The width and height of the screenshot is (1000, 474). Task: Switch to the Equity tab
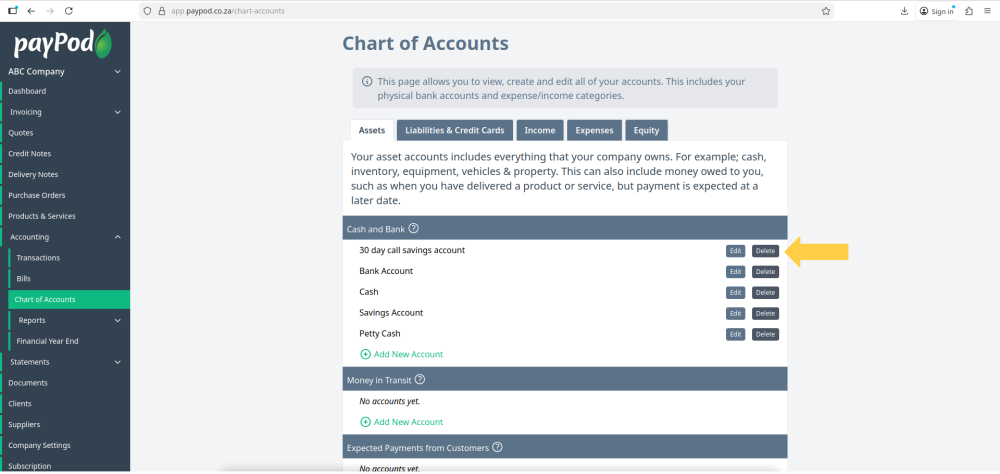[x=646, y=130]
